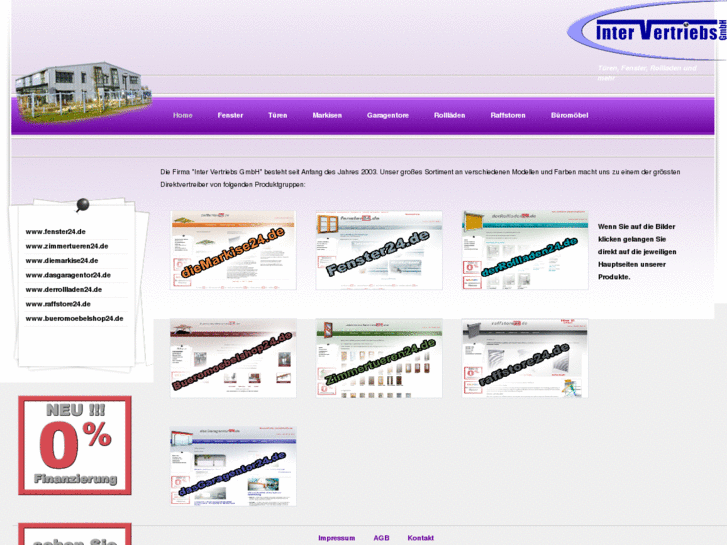
Task: Click the 0% Finanzierung banner
Action: [75, 445]
